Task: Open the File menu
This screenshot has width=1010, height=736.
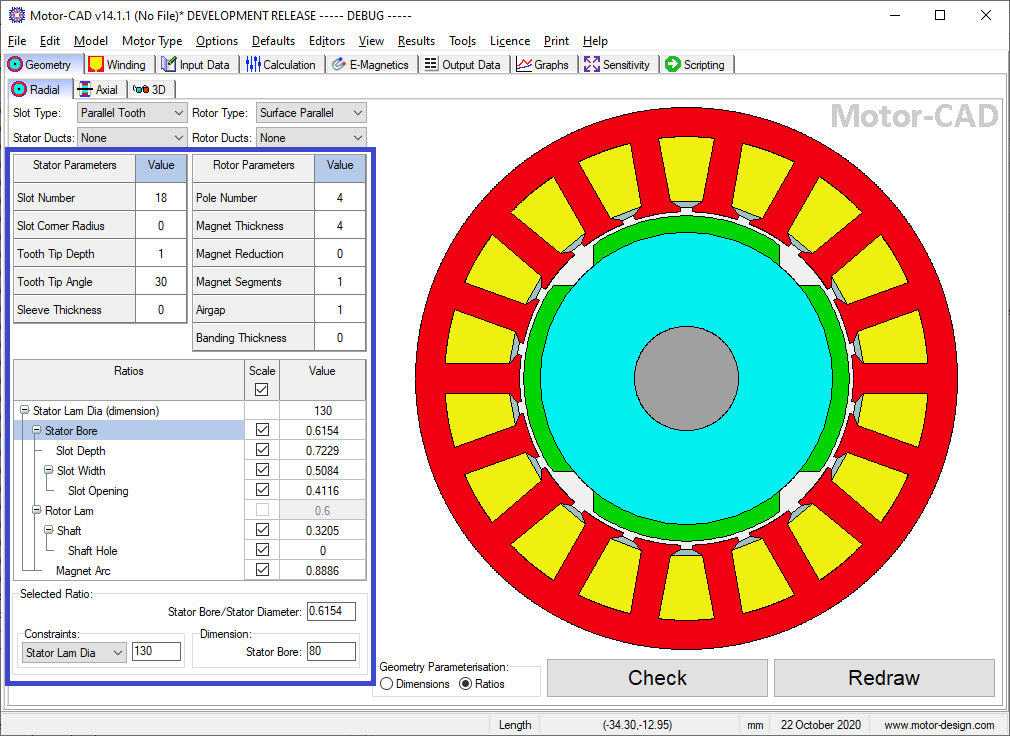Action: tap(17, 41)
